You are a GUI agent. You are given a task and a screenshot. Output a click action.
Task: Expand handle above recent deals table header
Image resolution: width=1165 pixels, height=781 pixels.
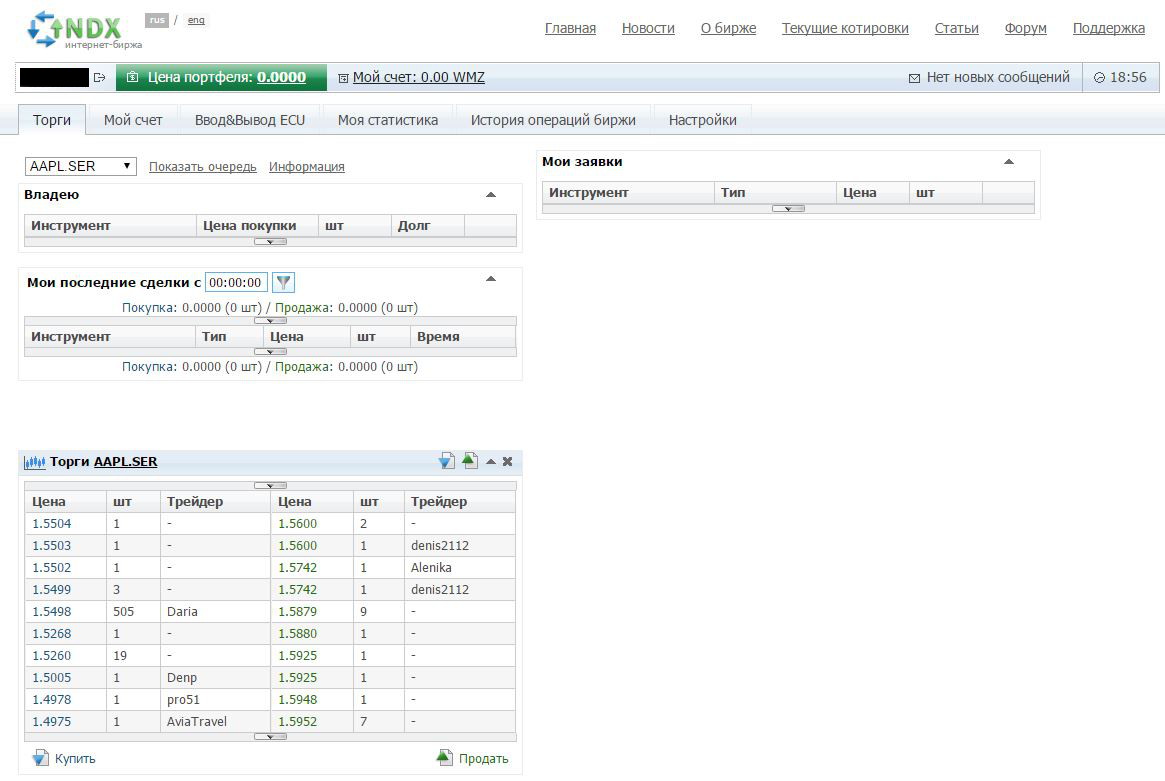click(x=270, y=321)
